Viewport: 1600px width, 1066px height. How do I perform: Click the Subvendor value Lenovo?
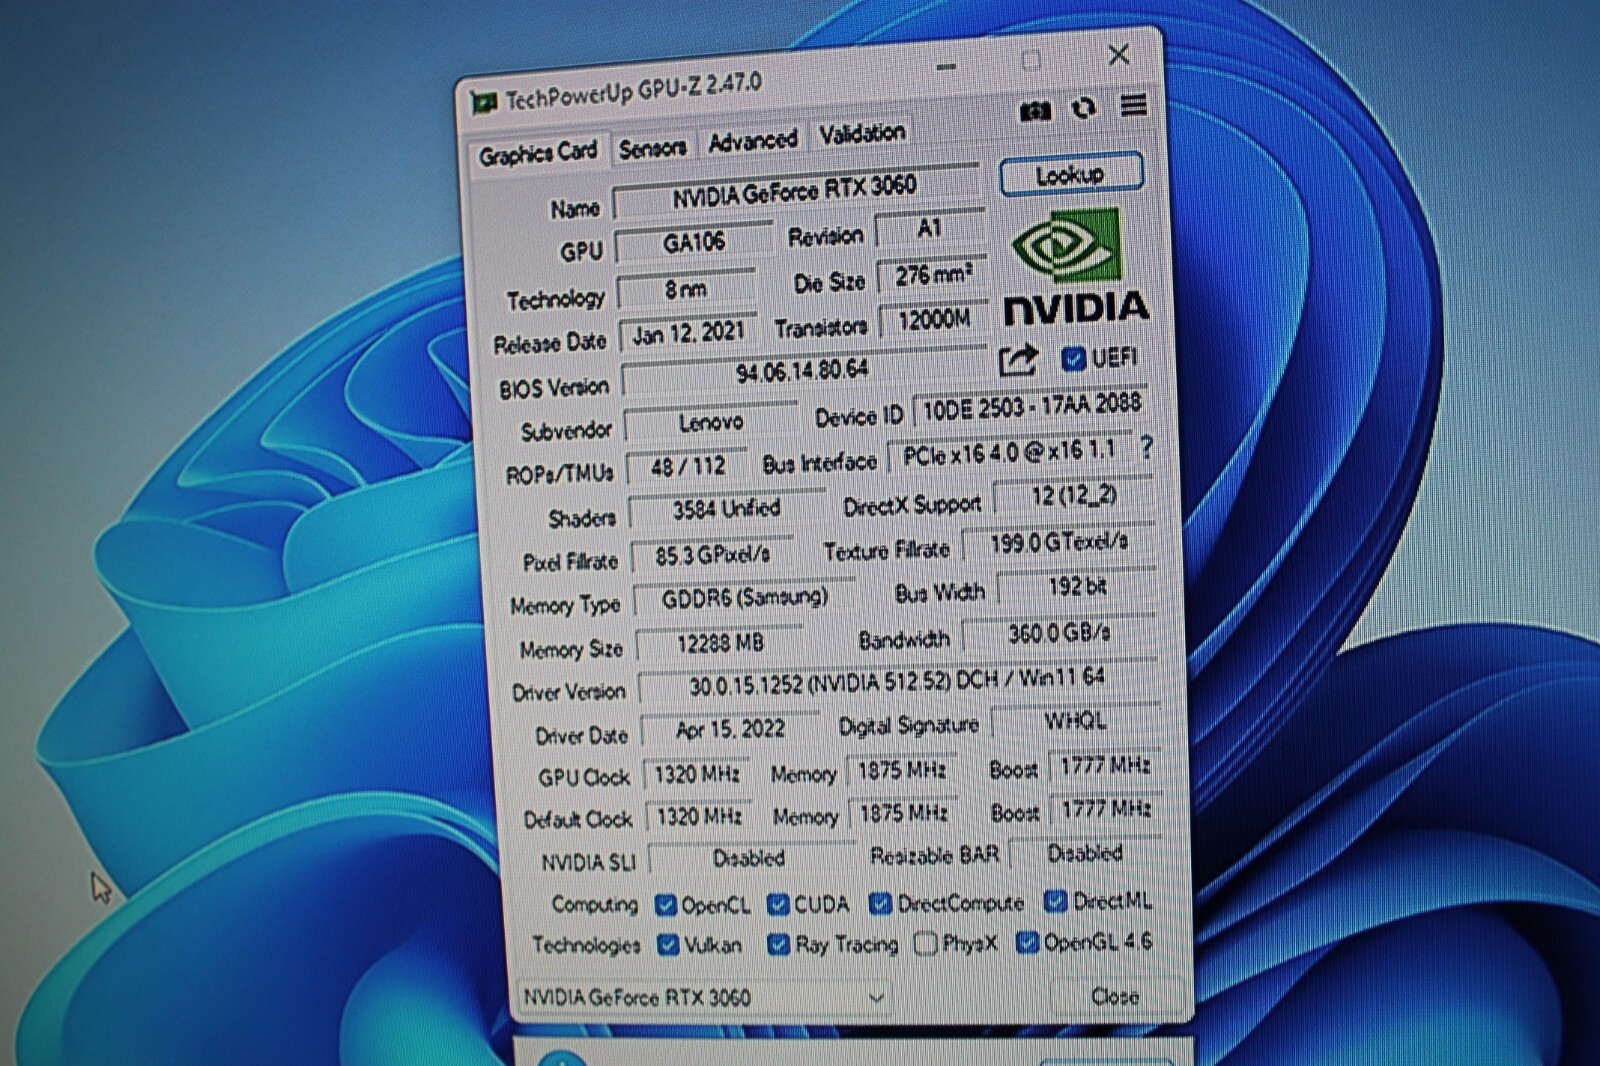(711, 423)
